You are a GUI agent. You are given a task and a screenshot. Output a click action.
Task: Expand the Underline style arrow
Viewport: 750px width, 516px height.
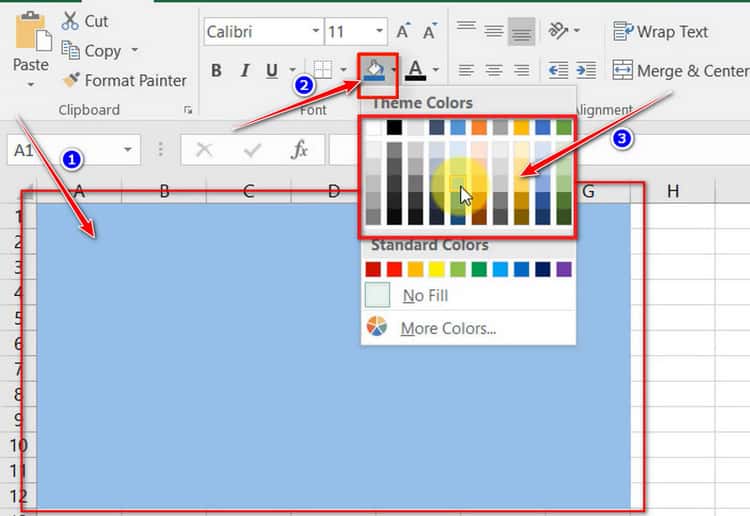(x=292, y=70)
